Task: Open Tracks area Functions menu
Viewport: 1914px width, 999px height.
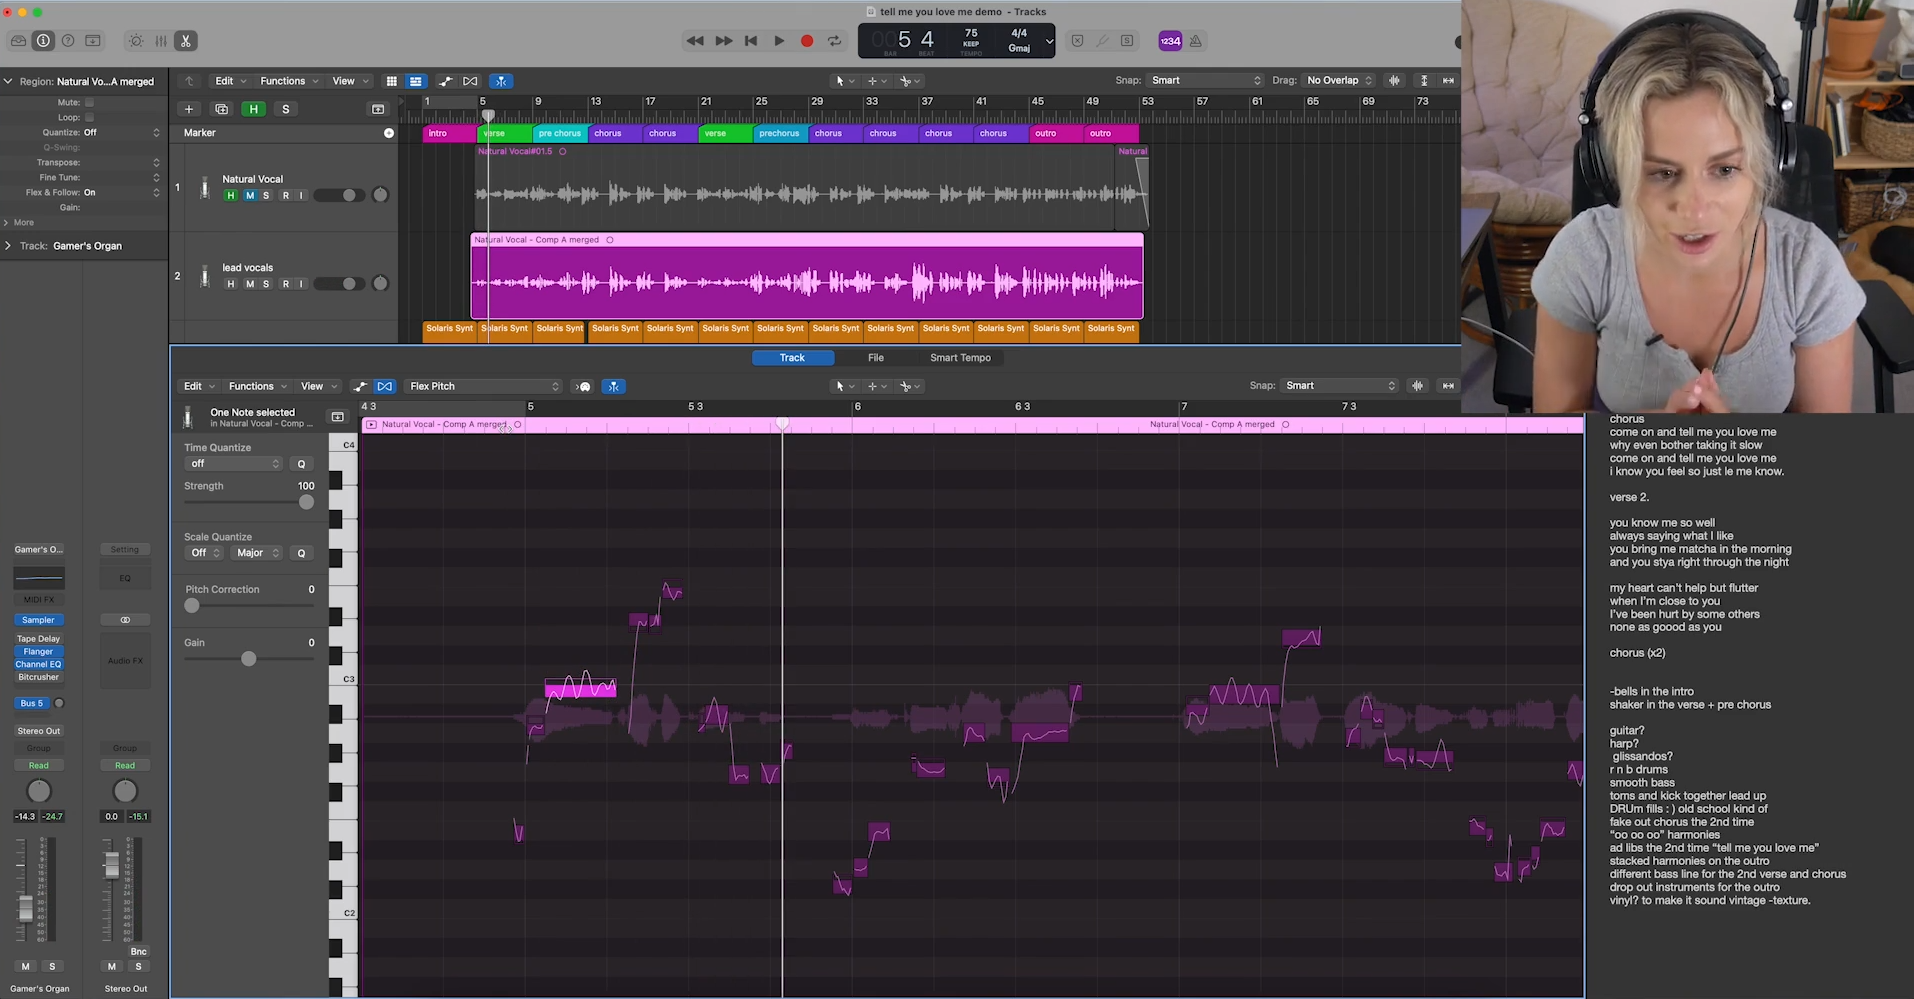Action: coord(289,81)
